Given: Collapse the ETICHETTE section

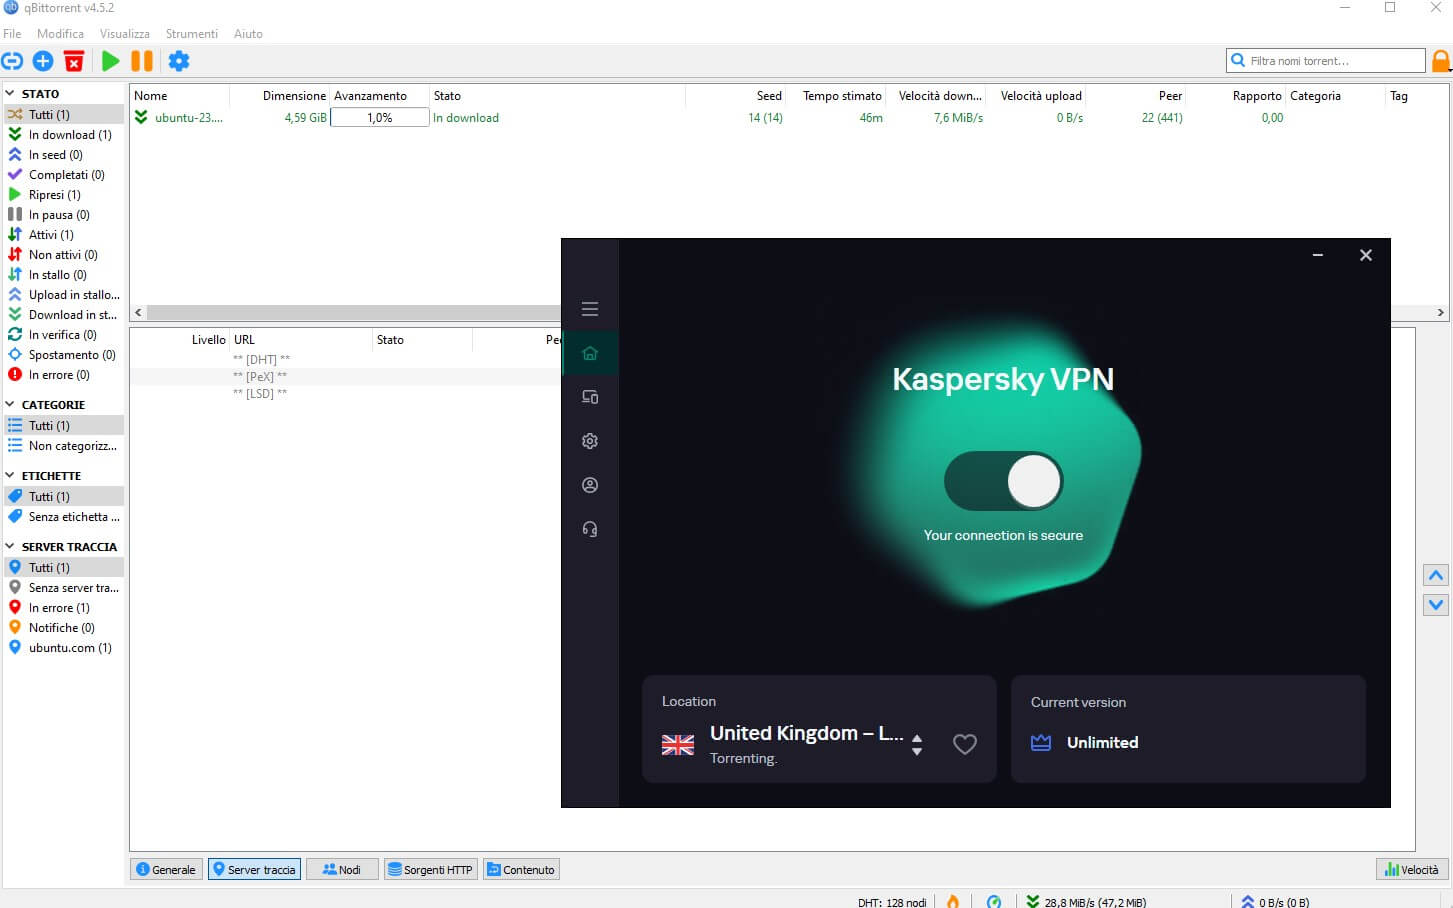Looking at the screenshot, I should pos(10,476).
